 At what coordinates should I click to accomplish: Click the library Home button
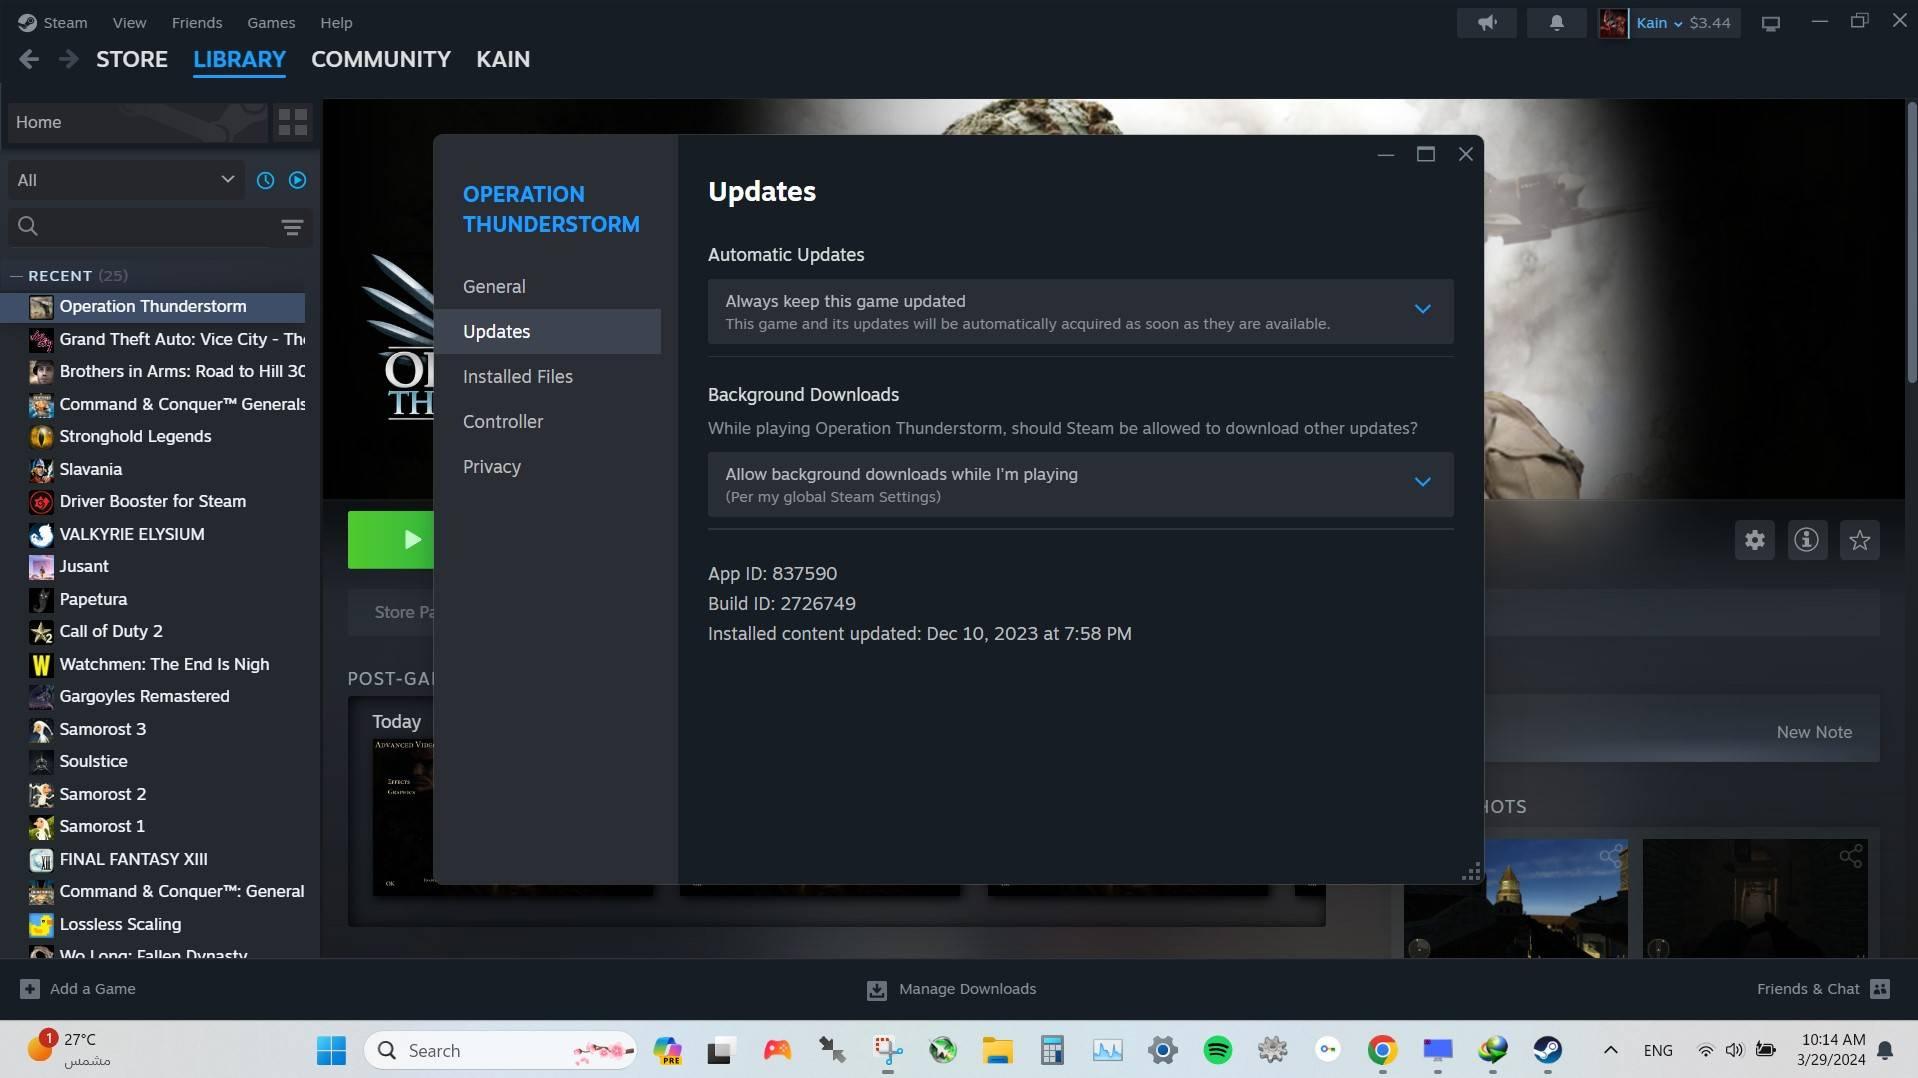138,122
